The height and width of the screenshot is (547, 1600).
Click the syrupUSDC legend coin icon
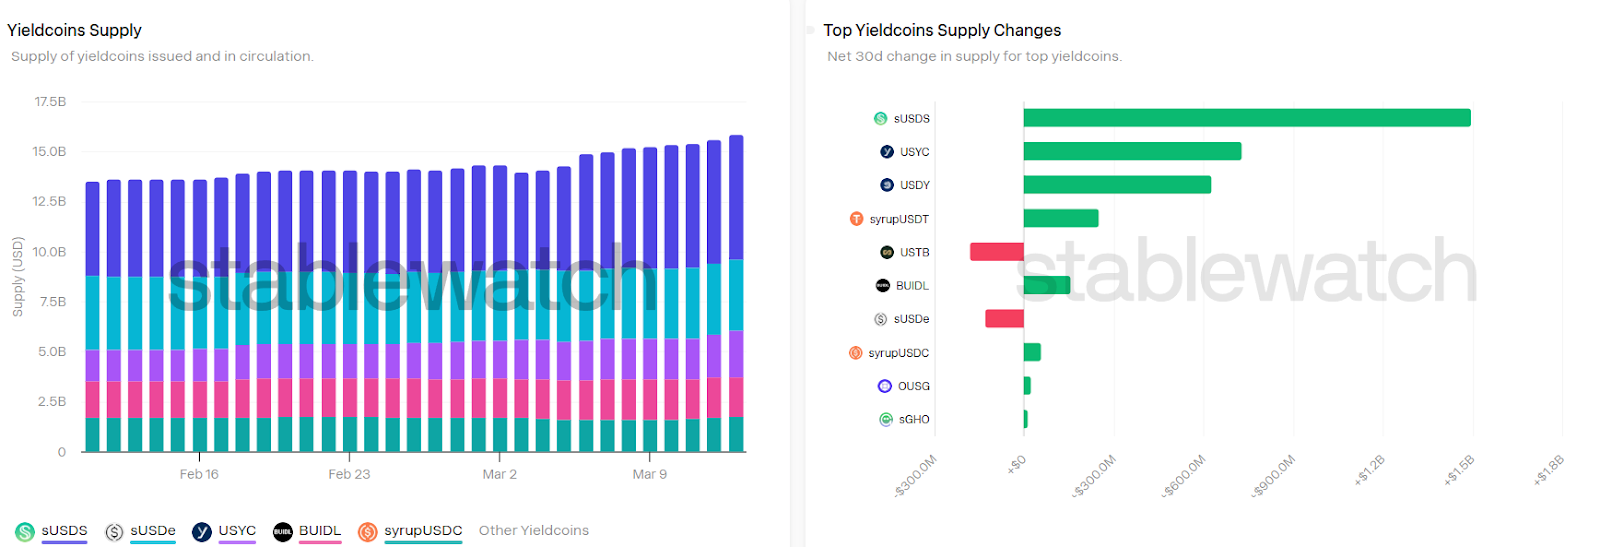(368, 532)
